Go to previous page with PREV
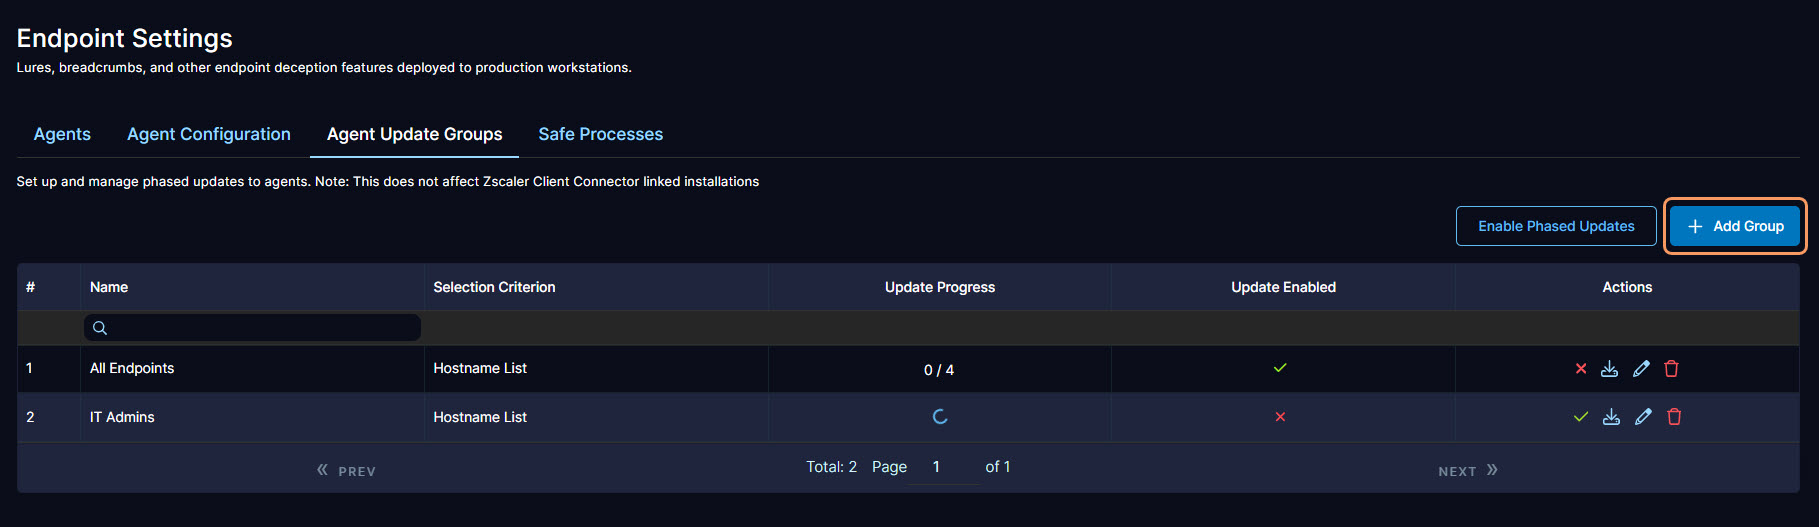 click(346, 470)
